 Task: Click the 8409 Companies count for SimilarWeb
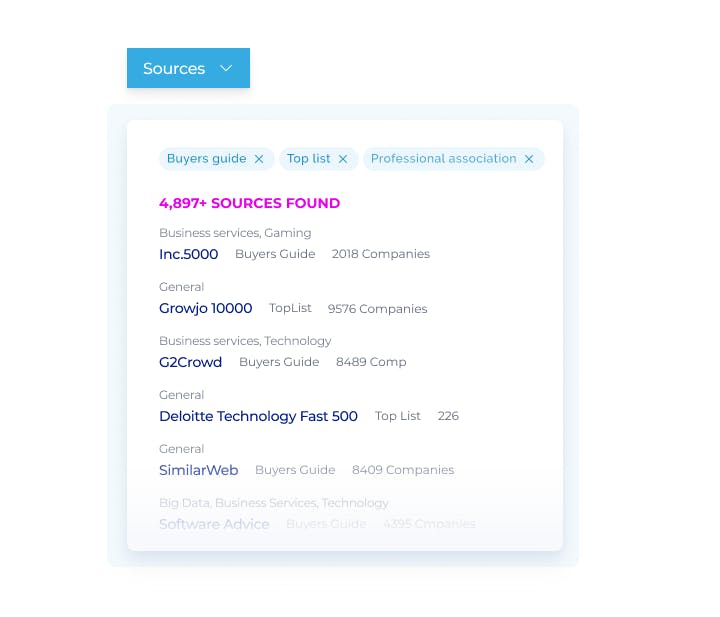[x=402, y=470]
